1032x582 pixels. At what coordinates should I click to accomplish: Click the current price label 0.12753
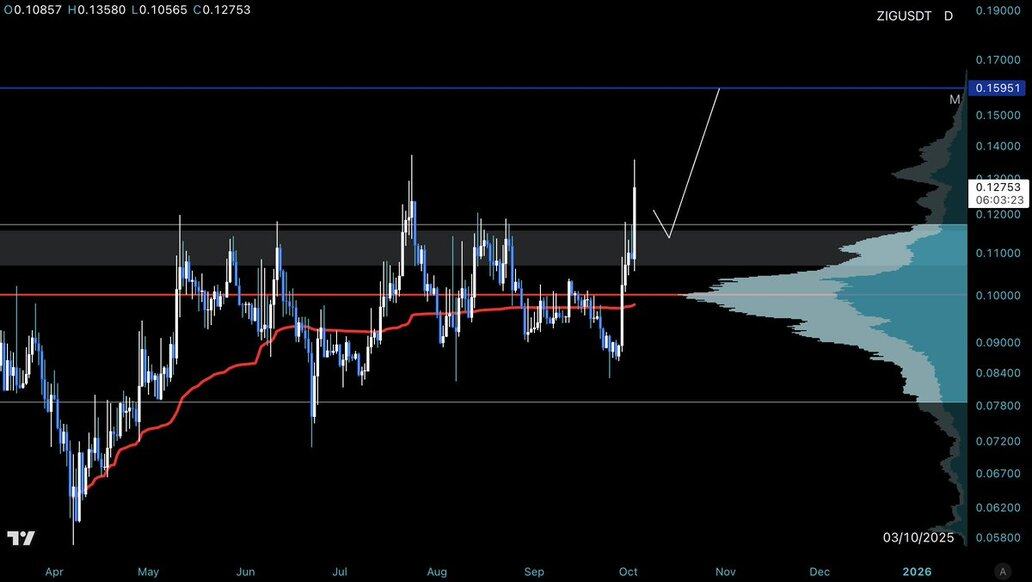[997, 186]
